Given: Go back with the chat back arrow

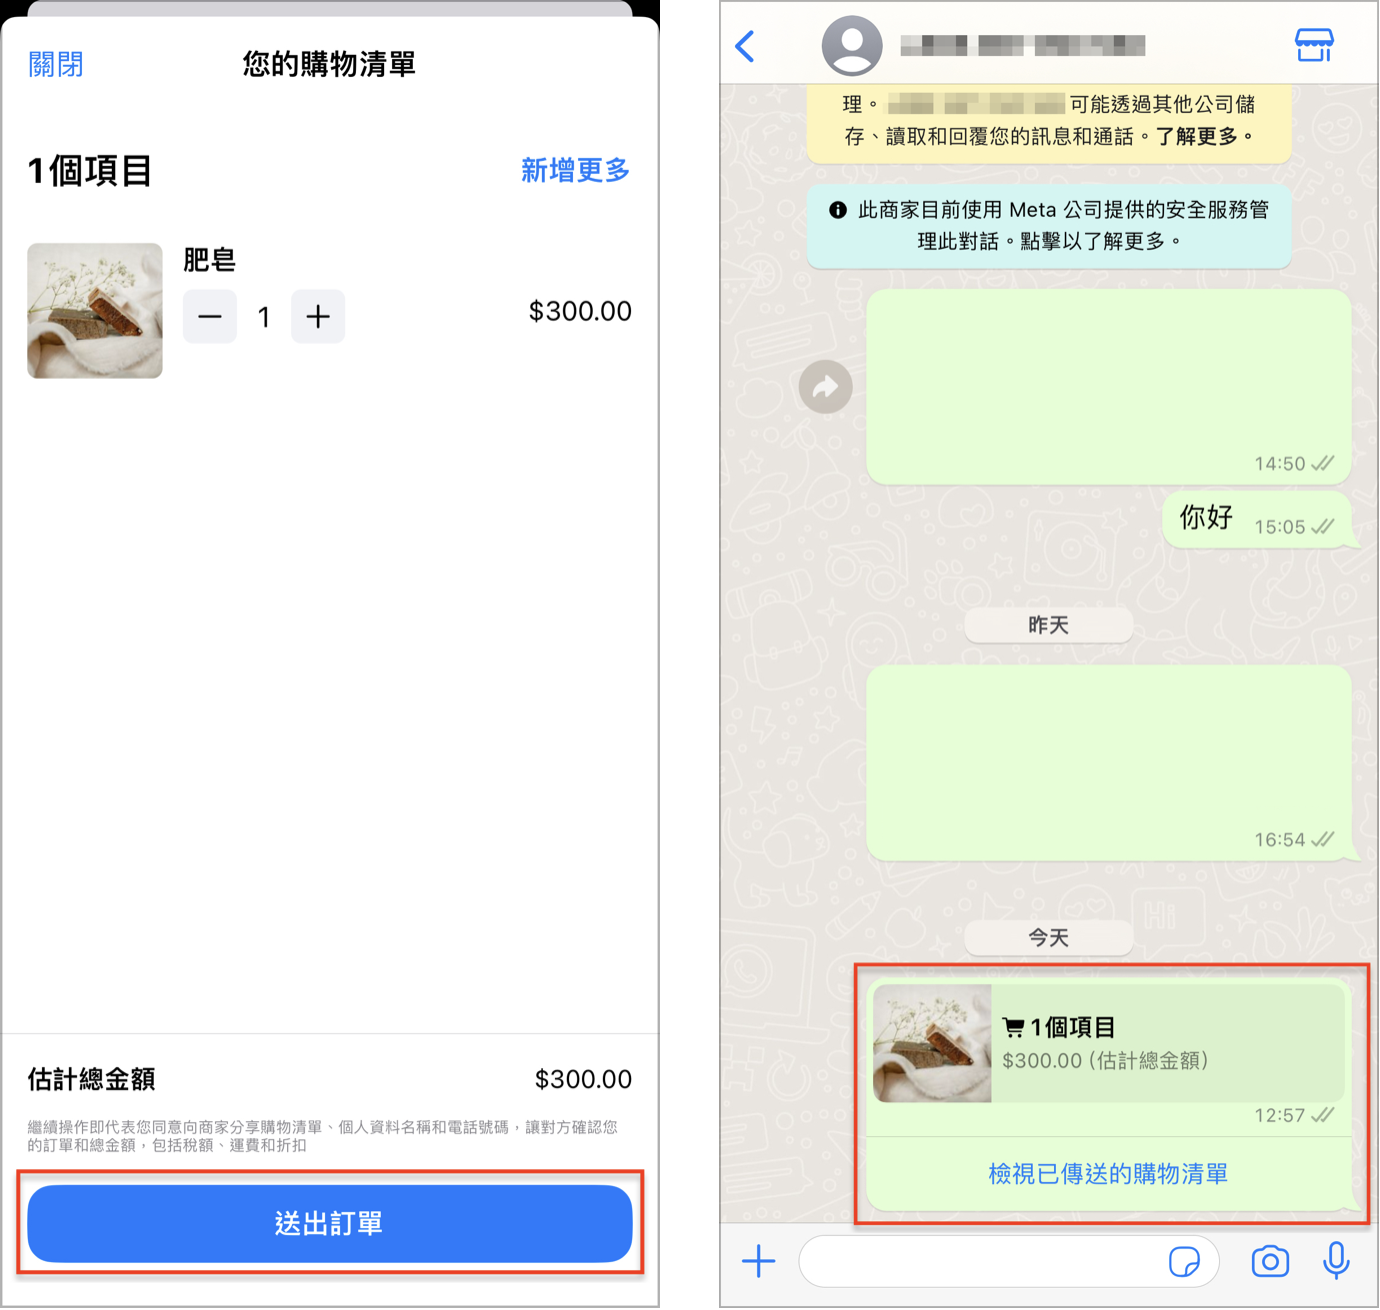Looking at the screenshot, I should coord(745,46).
